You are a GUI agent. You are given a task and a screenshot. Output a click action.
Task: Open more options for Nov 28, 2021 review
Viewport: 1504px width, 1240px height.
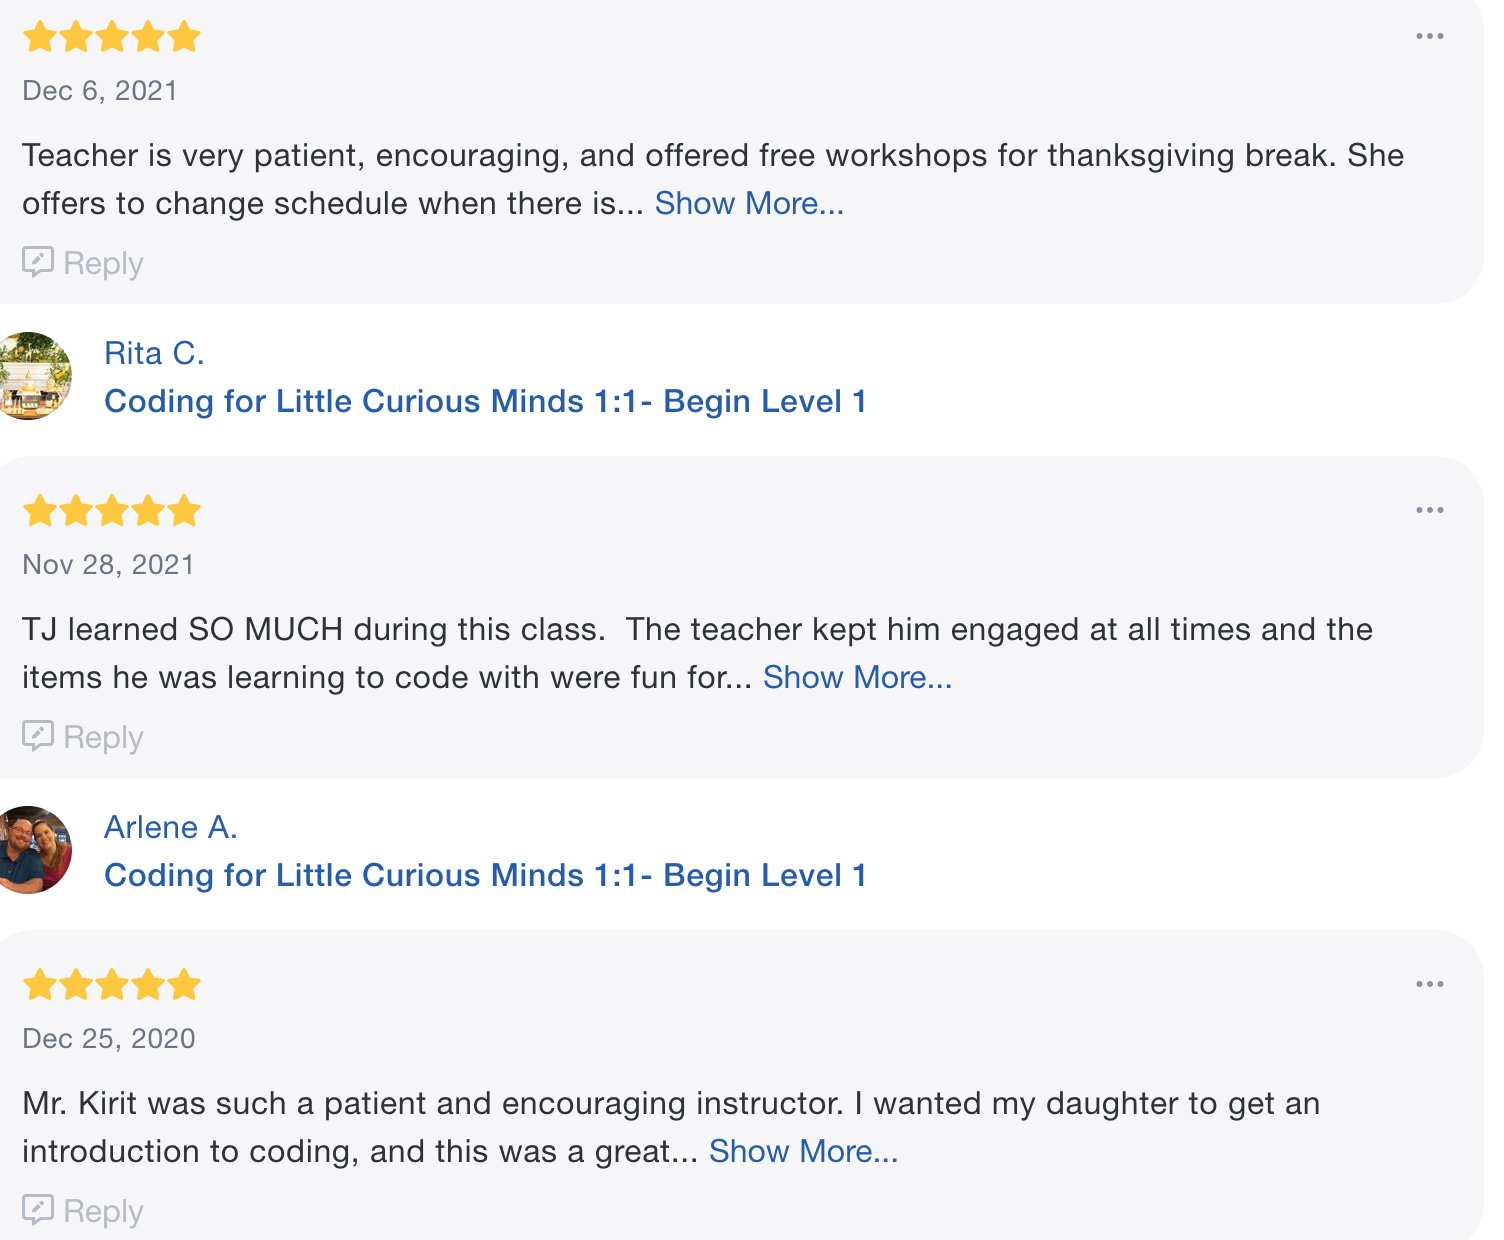1429,511
